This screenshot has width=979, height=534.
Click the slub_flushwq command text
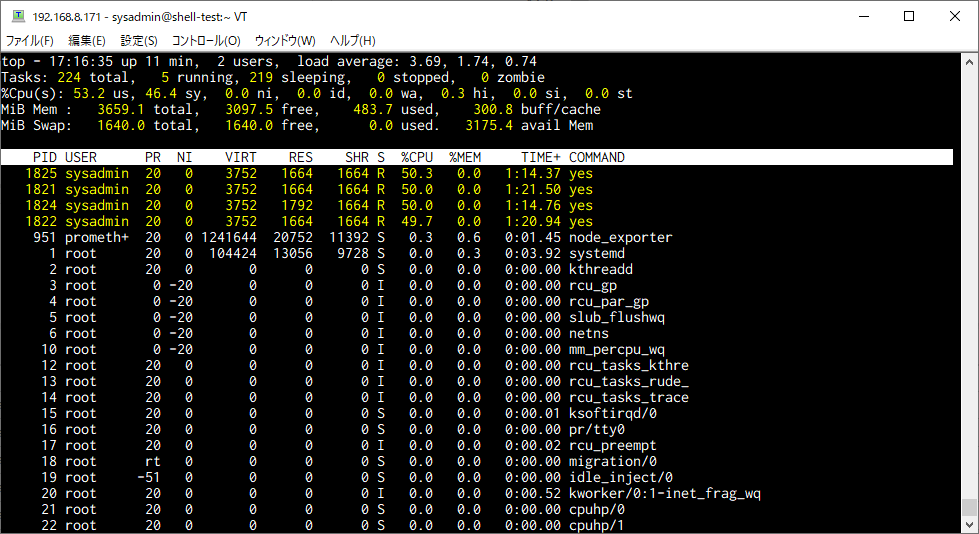(x=617, y=318)
